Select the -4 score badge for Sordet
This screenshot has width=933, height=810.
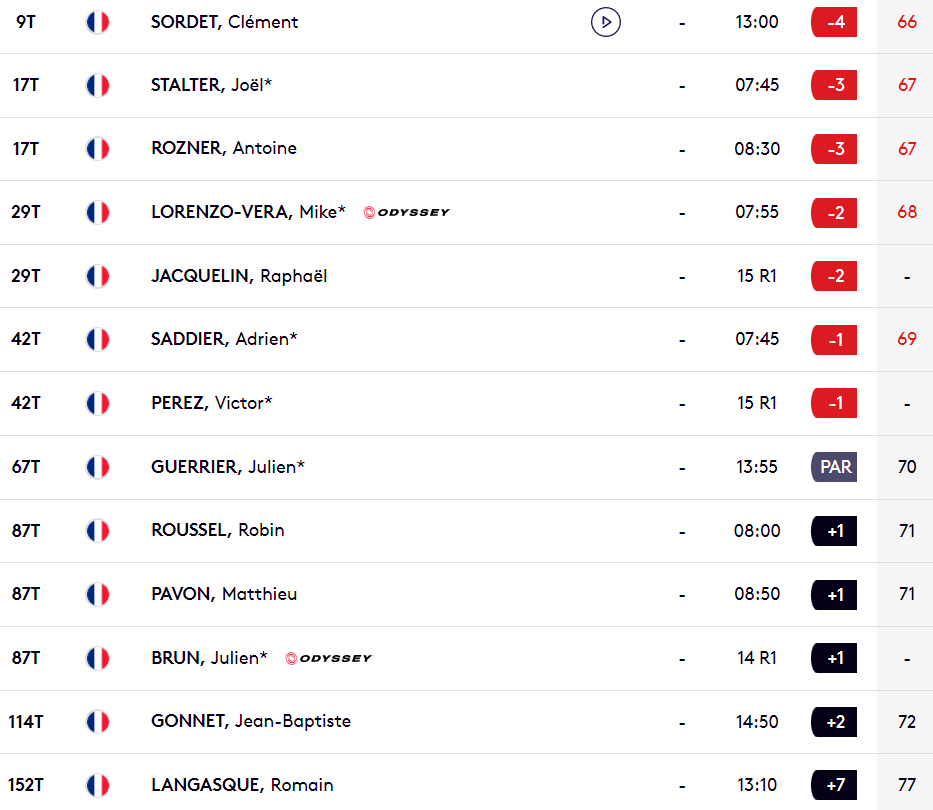coord(834,22)
